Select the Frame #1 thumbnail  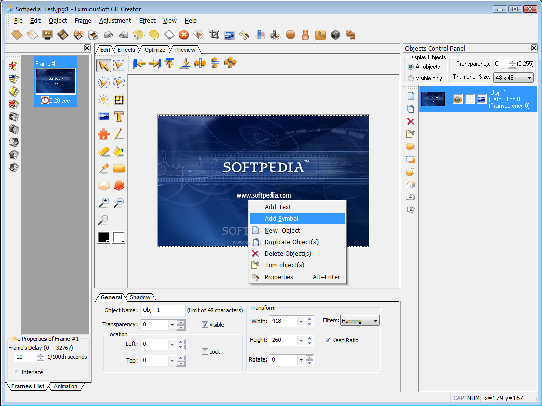[55, 82]
